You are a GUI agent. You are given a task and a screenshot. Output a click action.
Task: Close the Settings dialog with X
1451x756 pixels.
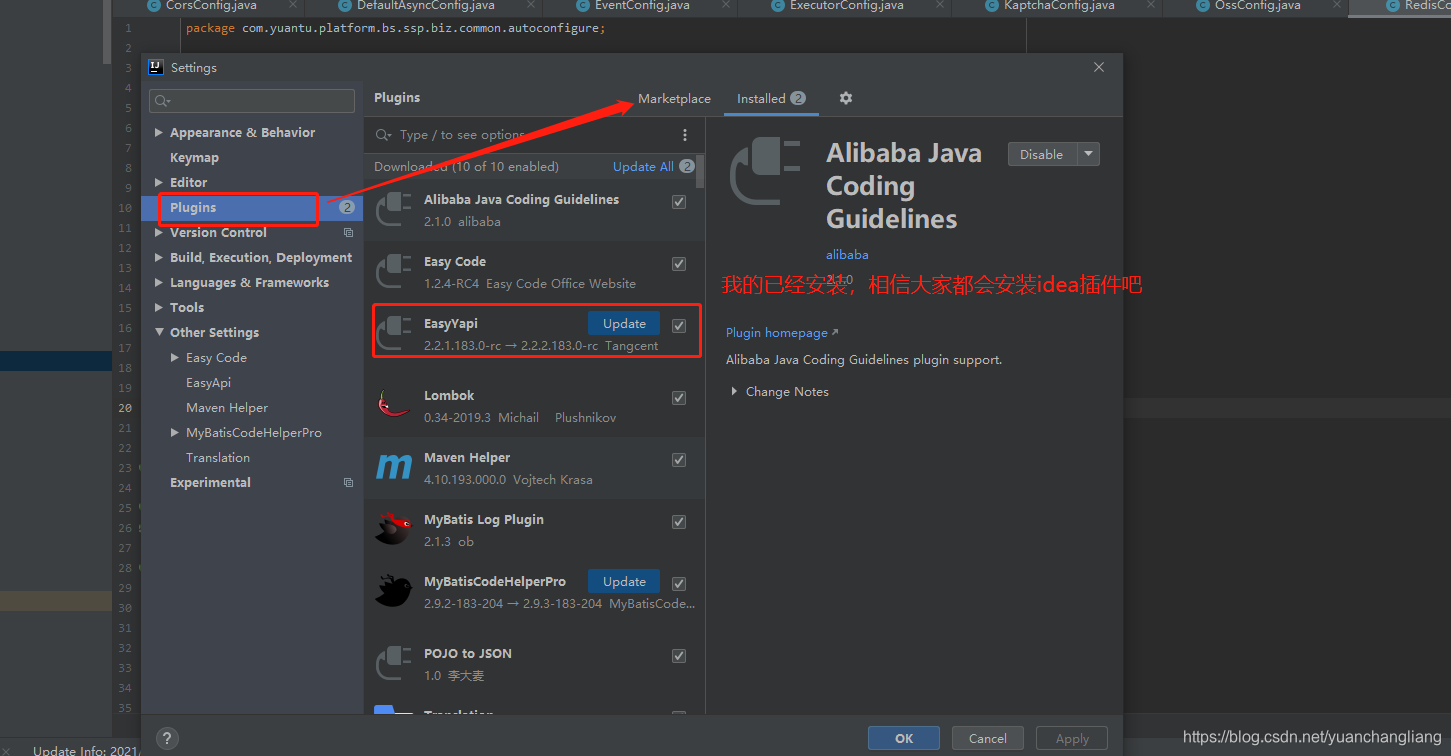(1099, 67)
